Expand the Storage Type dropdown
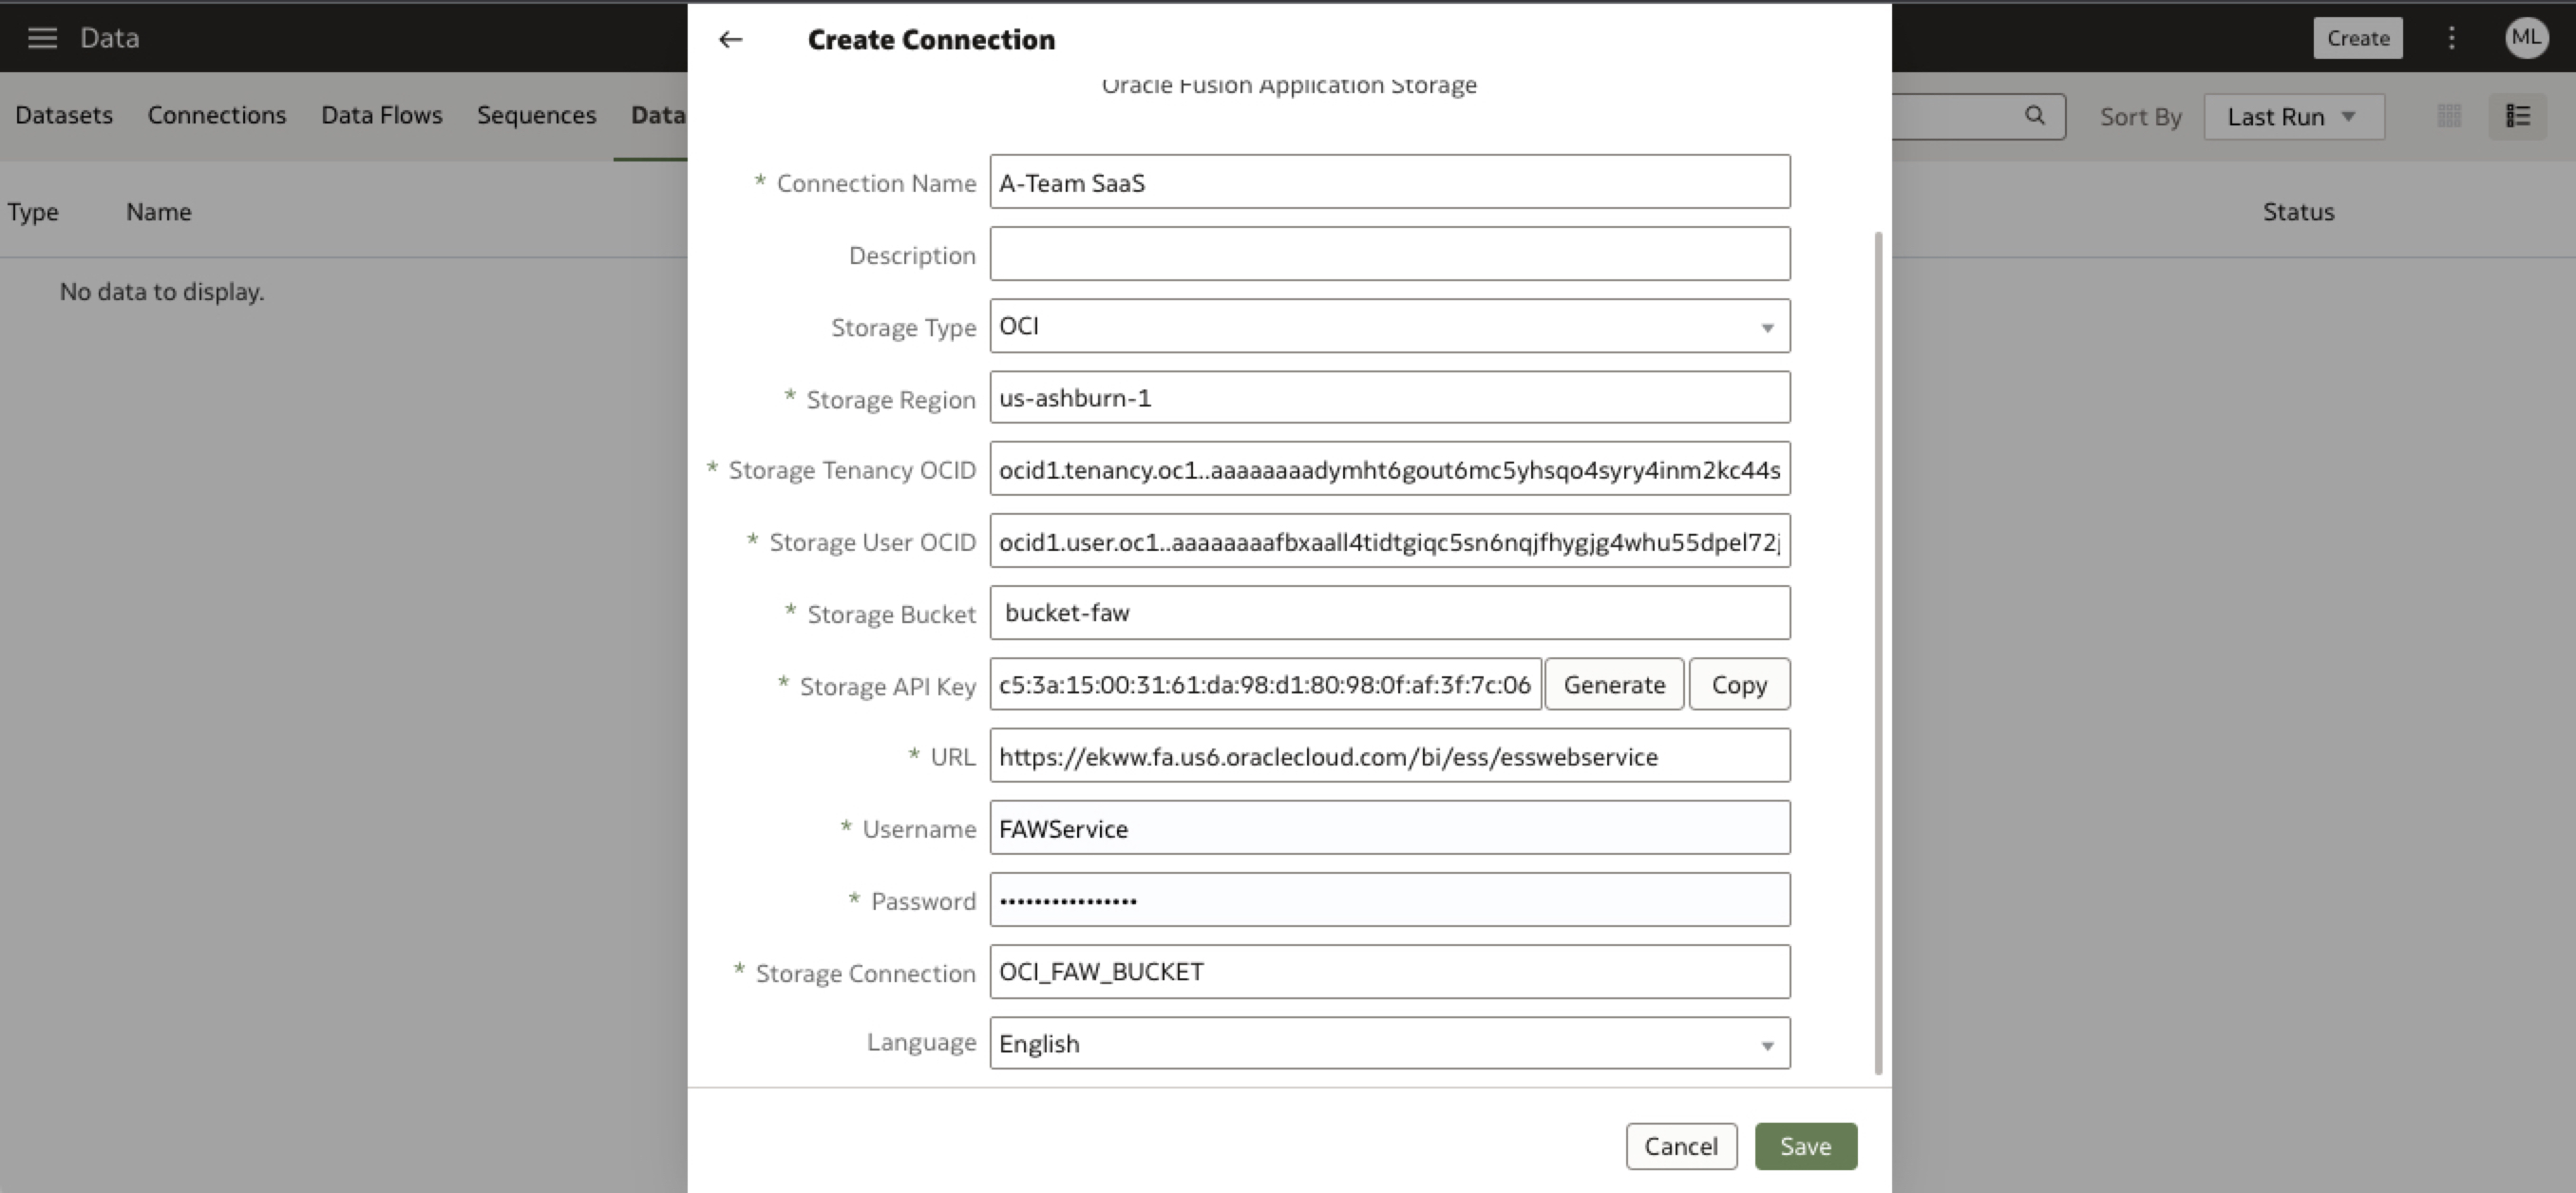Viewport: 2576px width, 1193px height. tap(1766, 327)
